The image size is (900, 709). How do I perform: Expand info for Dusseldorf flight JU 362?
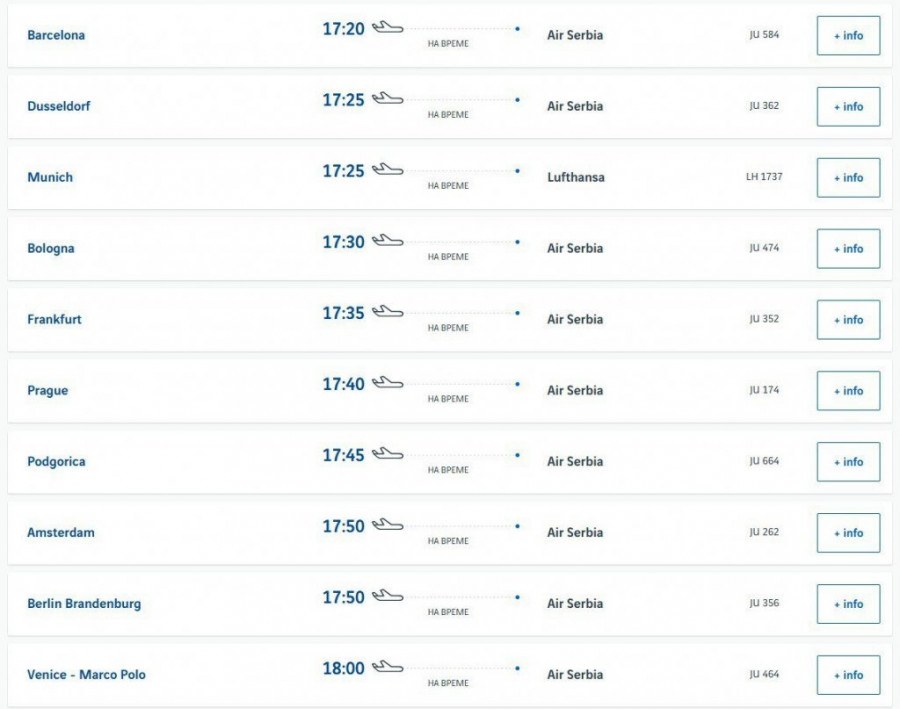(848, 107)
